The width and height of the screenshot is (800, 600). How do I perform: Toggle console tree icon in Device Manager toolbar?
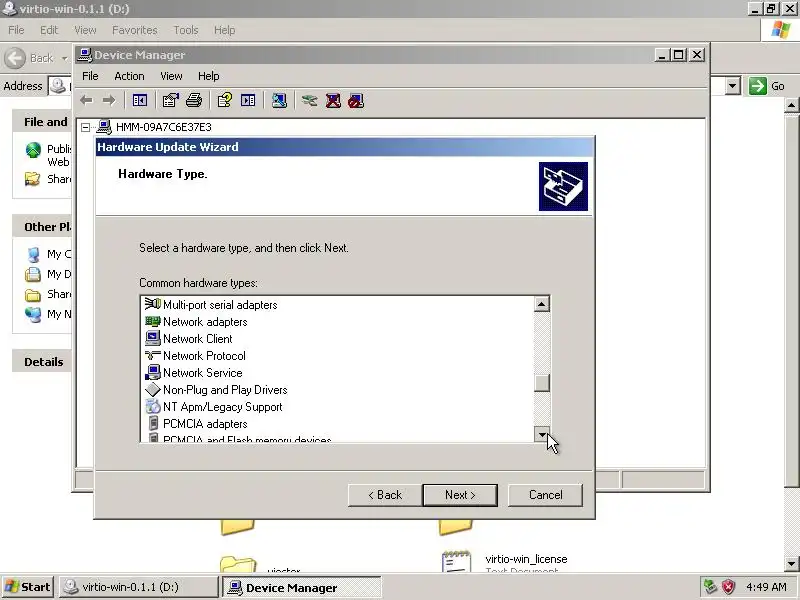139,101
